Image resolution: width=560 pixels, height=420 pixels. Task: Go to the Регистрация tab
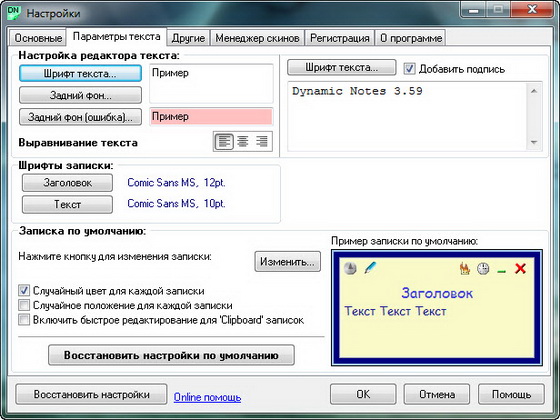coord(339,38)
